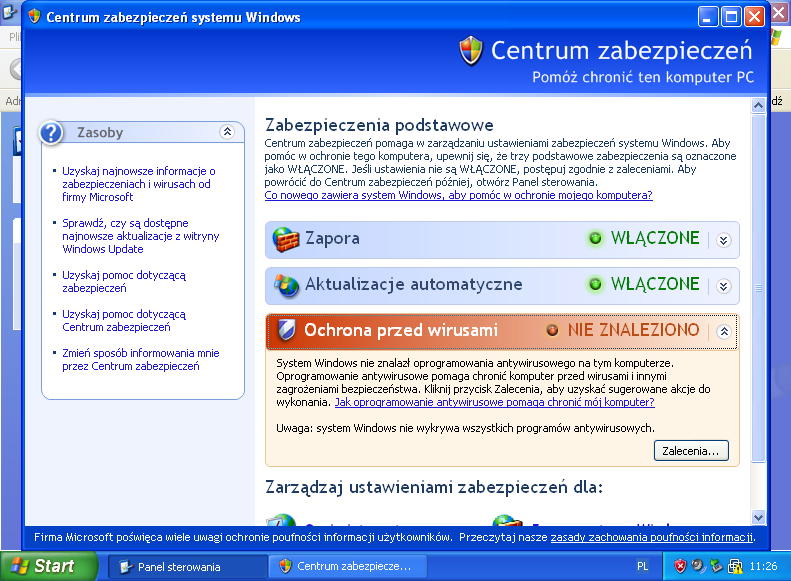This screenshot has width=791, height=581.
Task: Click the green WŁĄCZONE indicator for Zapora
Action: 595,238
